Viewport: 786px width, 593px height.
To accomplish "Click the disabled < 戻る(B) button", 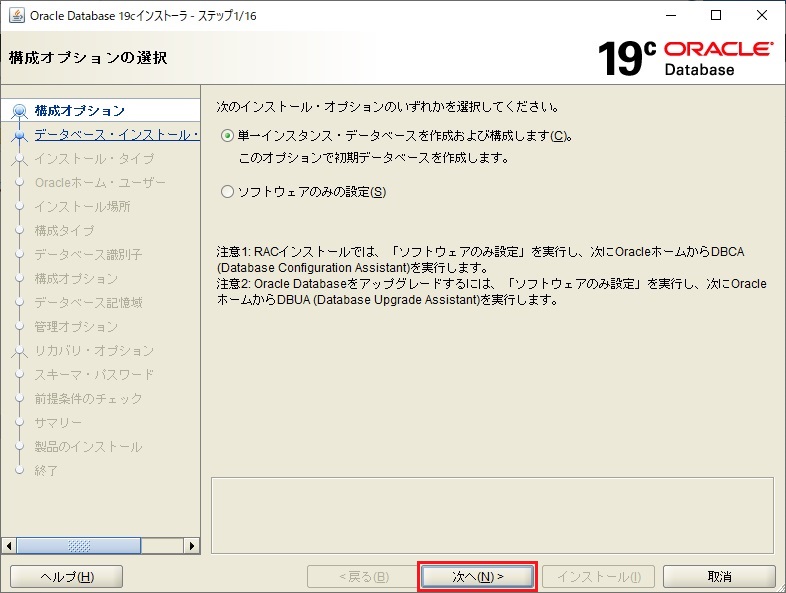I will (363, 576).
